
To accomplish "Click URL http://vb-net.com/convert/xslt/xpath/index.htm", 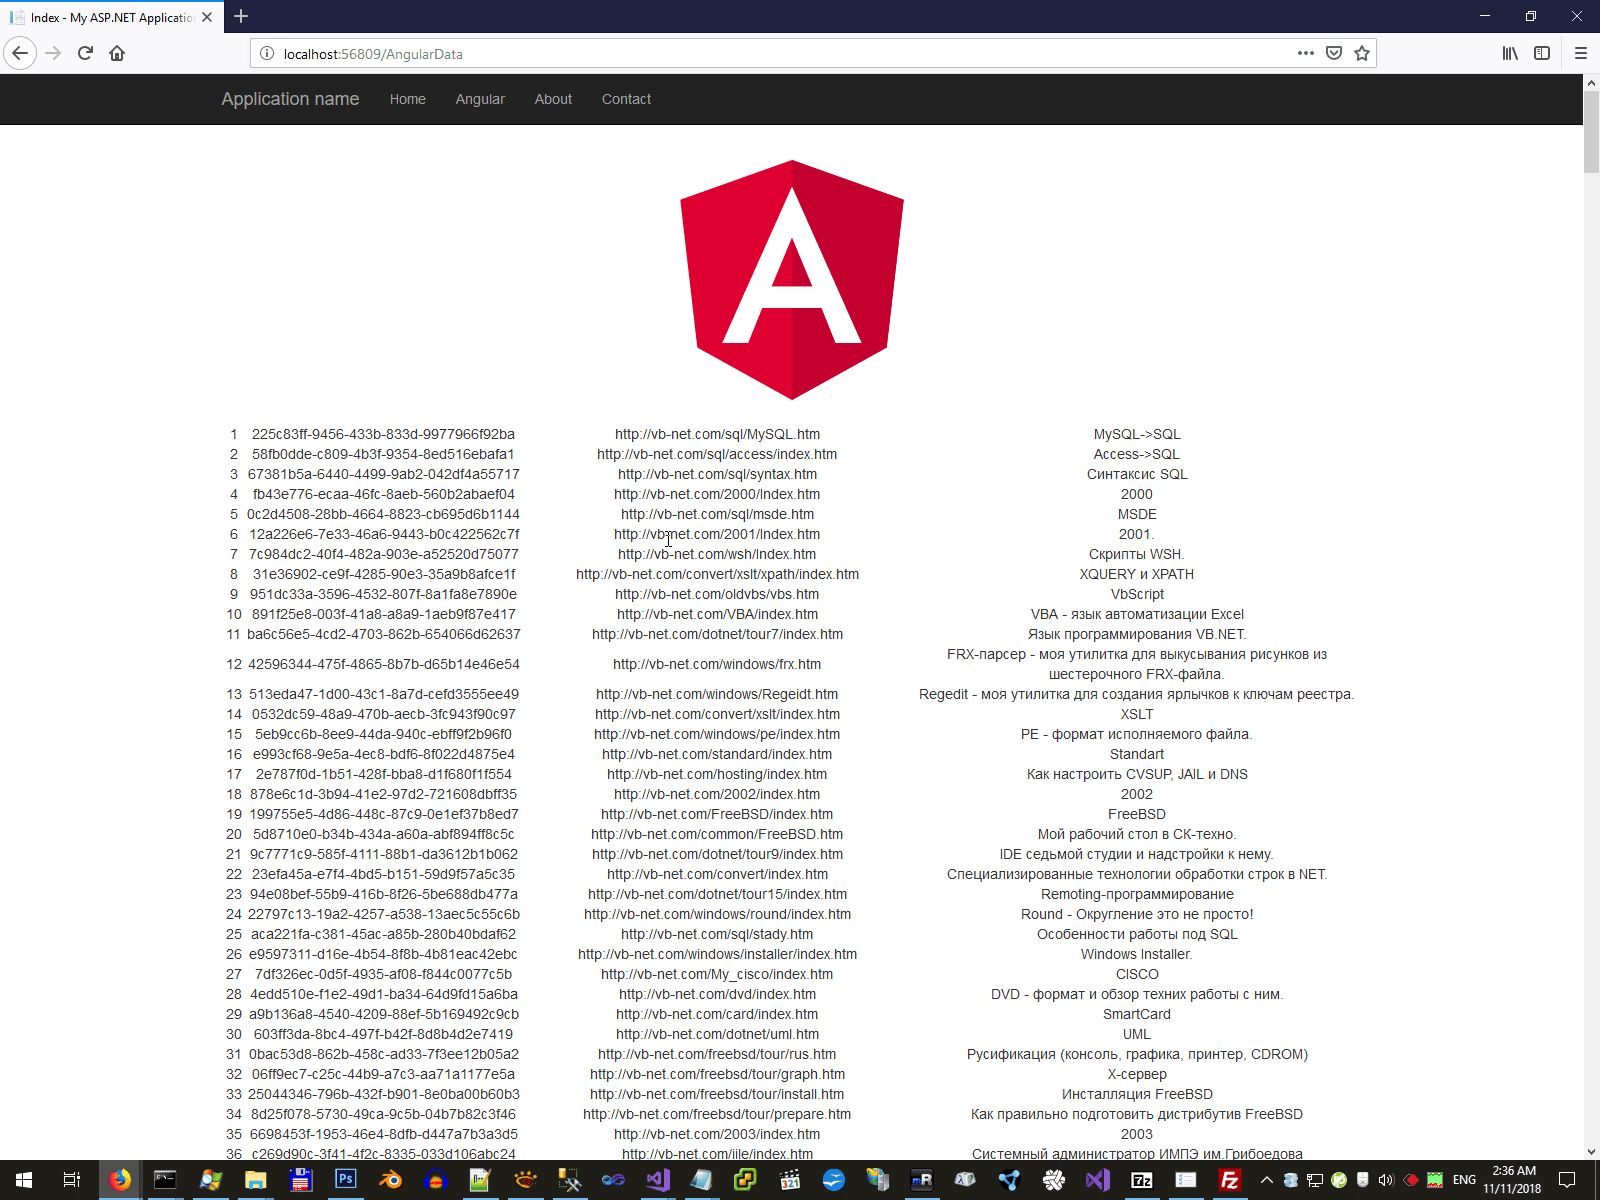I will 717,574.
